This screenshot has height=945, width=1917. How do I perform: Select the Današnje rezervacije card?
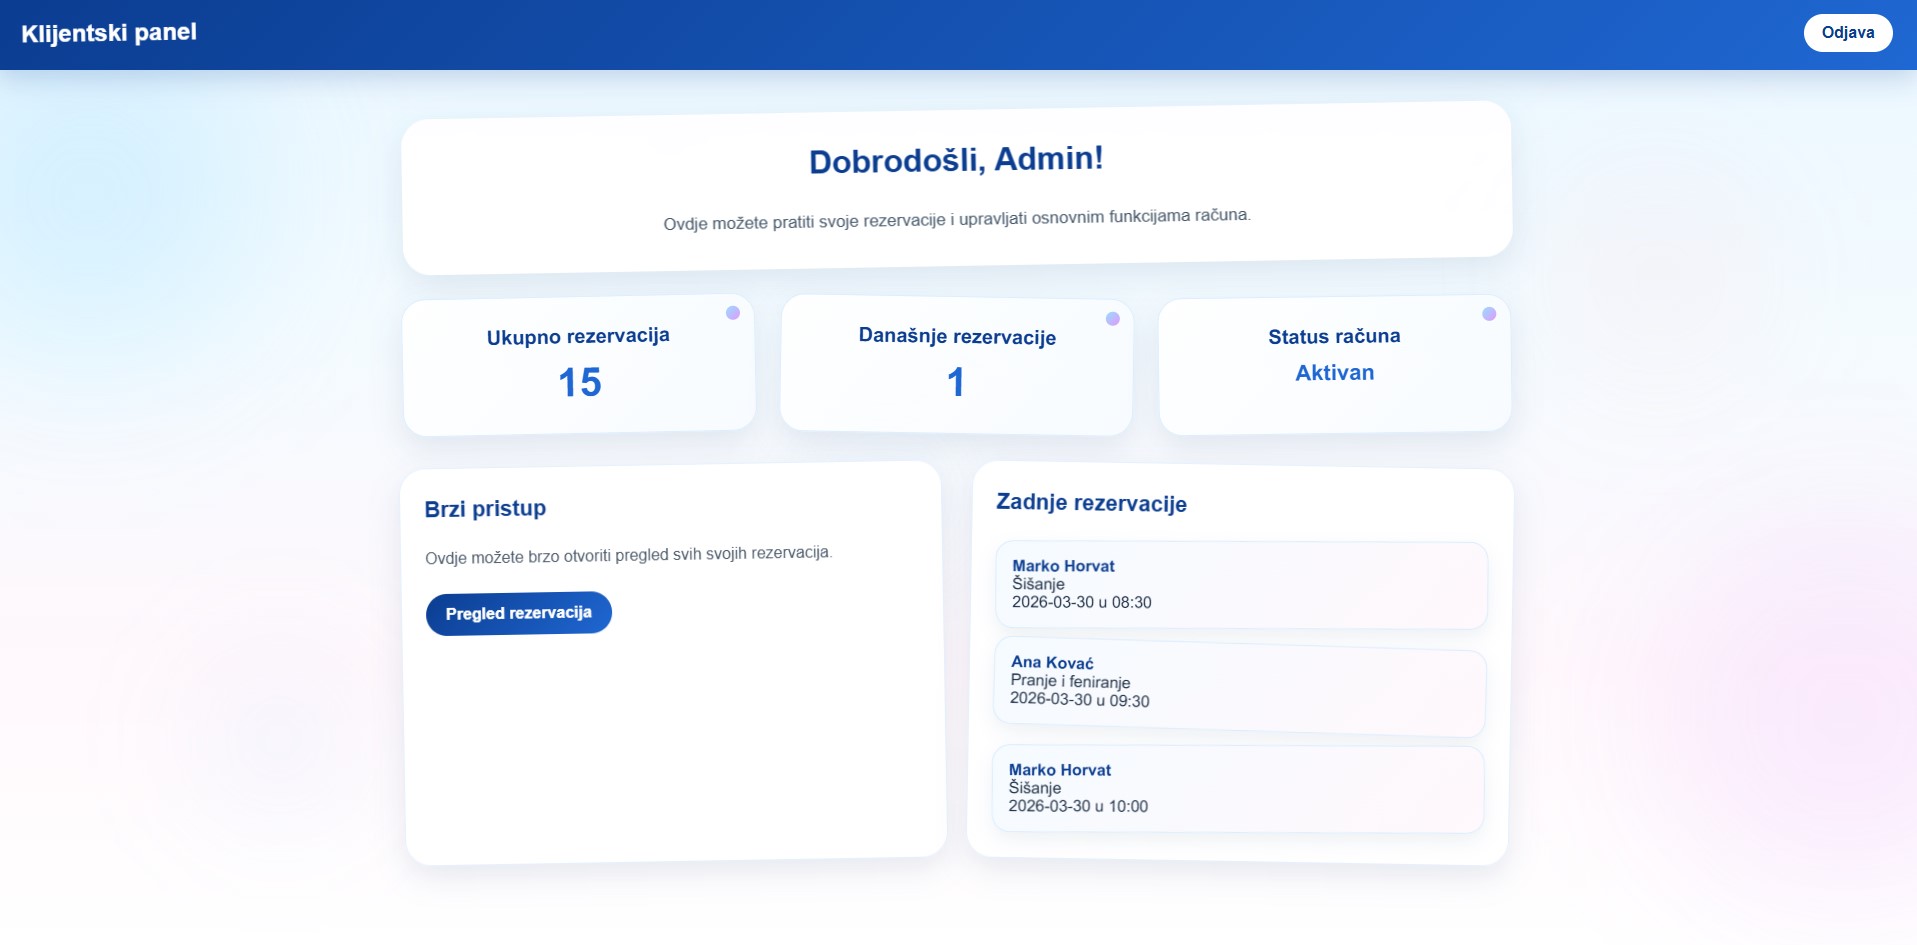(956, 365)
